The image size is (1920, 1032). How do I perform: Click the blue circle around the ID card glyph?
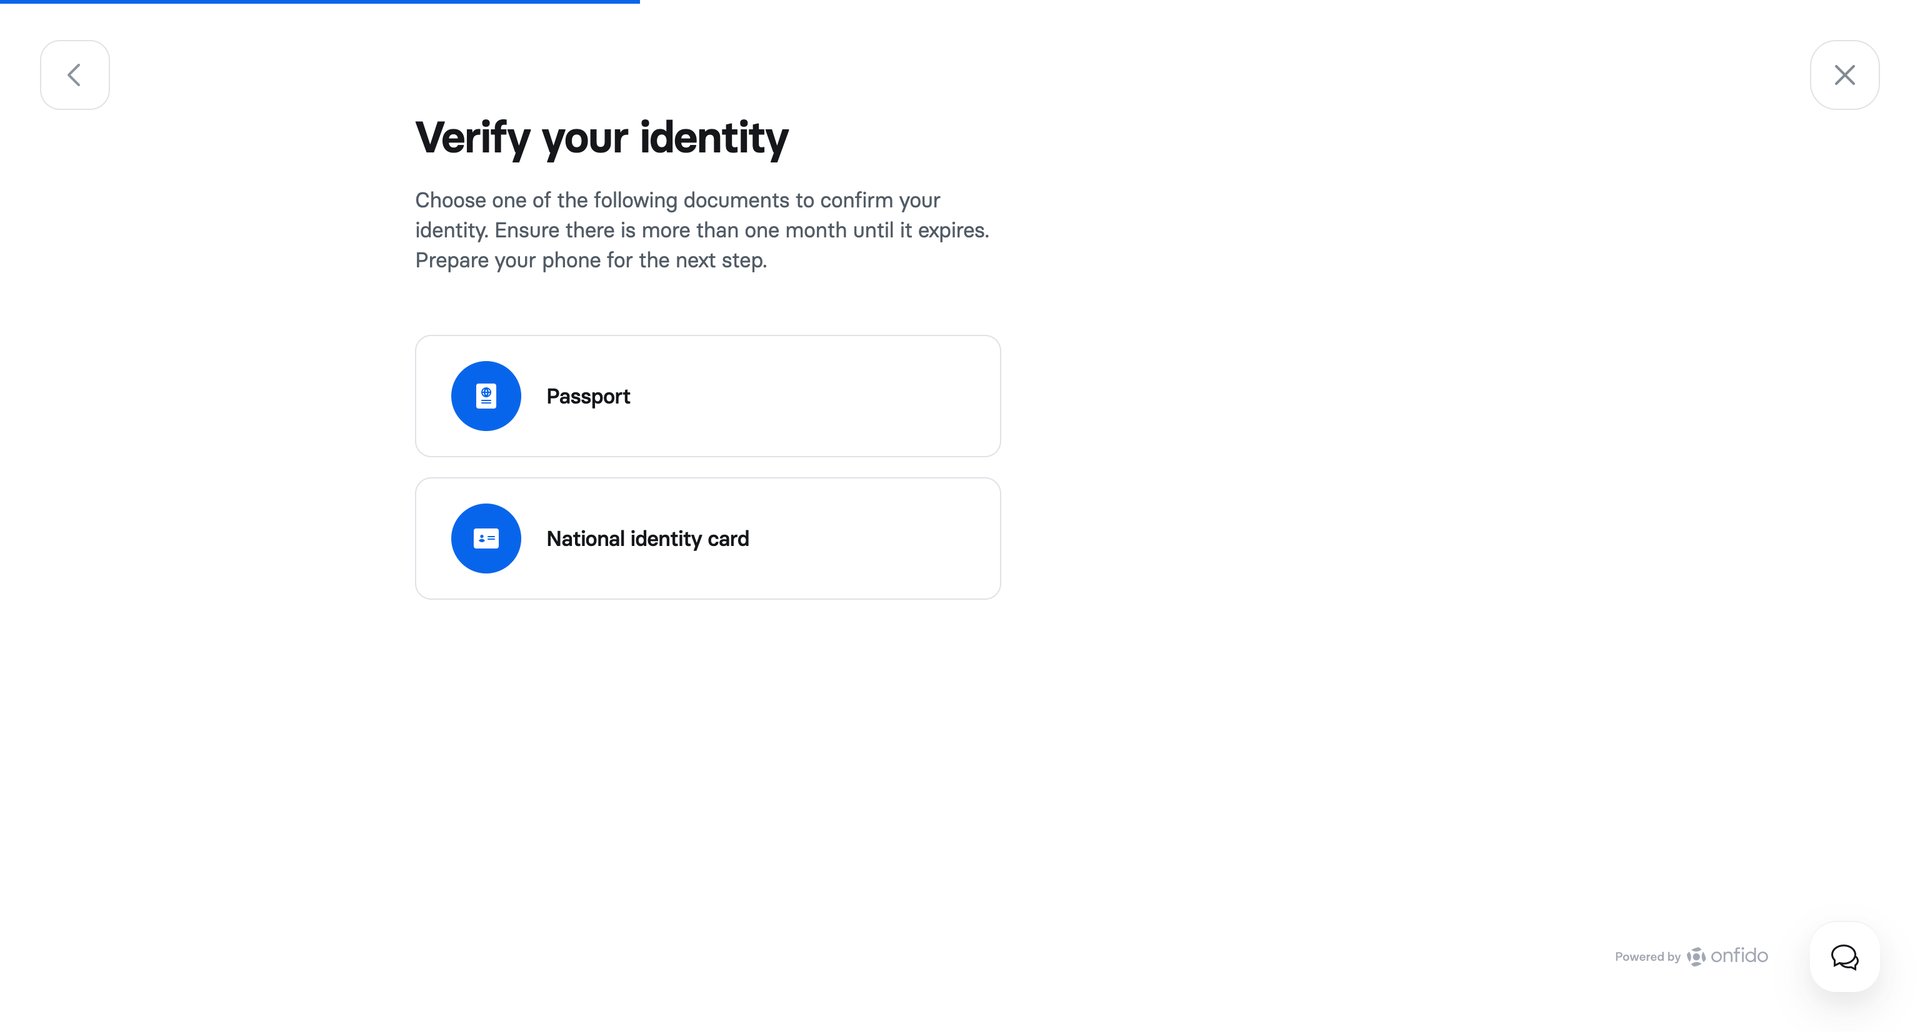(486, 538)
